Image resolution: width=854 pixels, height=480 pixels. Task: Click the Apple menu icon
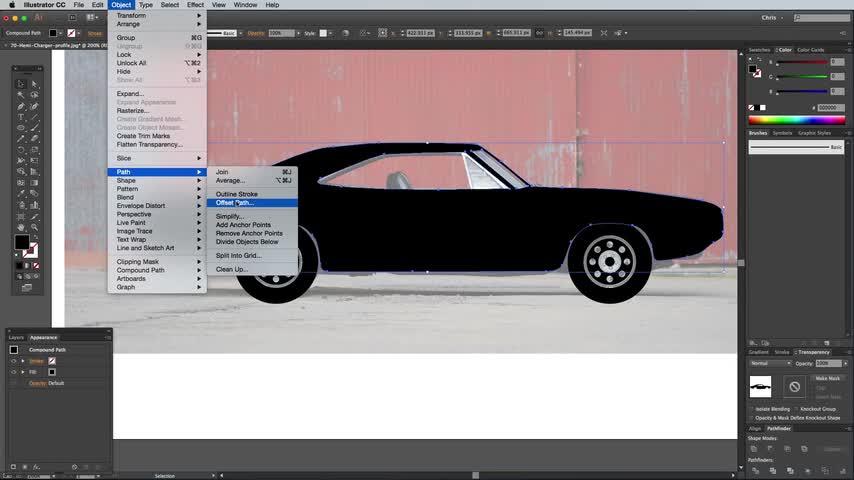click(x=11, y=5)
